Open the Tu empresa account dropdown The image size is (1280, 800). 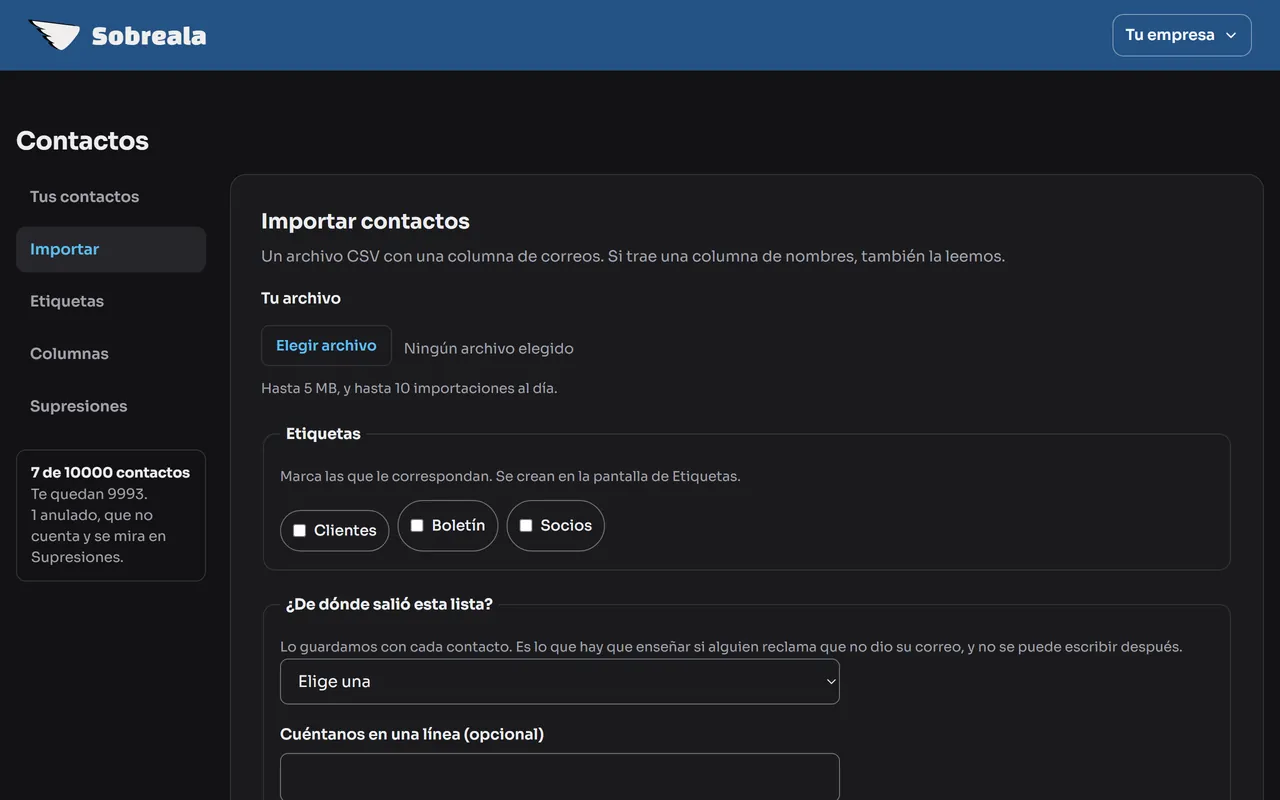(x=1182, y=35)
